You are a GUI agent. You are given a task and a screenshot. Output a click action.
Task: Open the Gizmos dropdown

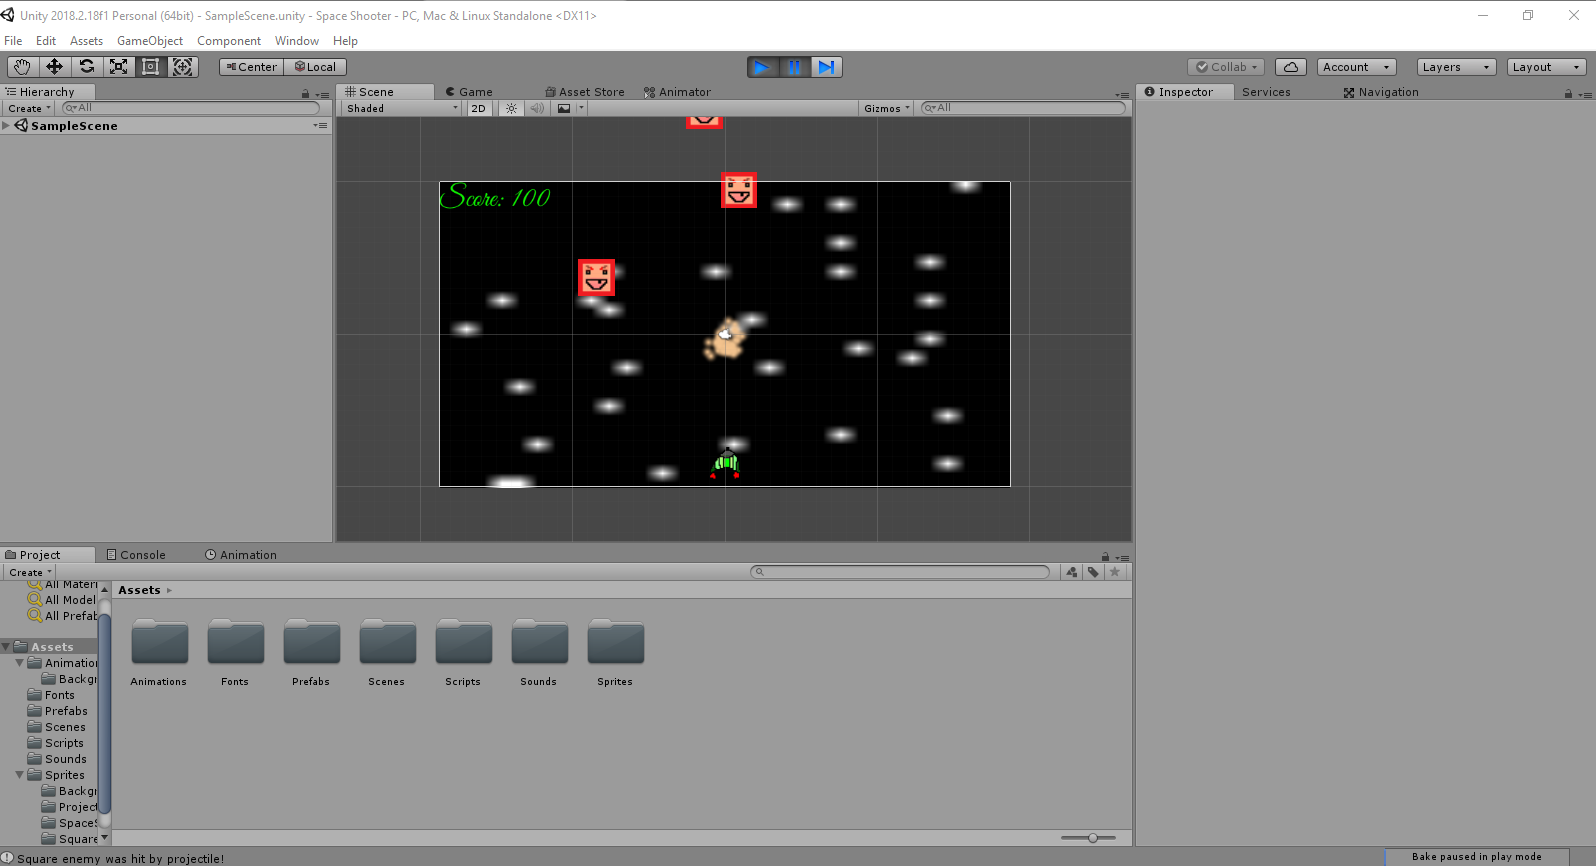(887, 108)
